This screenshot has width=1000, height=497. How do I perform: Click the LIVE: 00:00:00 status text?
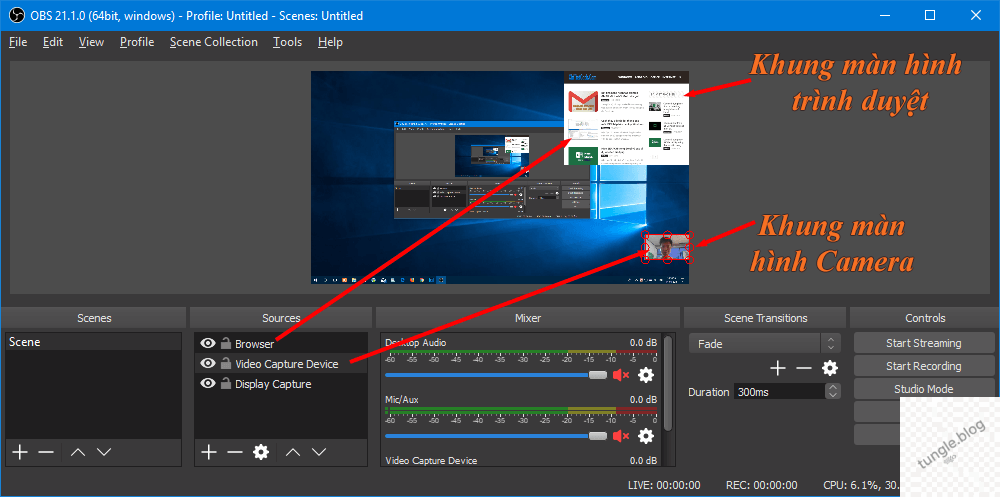pyautogui.click(x=664, y=485)
